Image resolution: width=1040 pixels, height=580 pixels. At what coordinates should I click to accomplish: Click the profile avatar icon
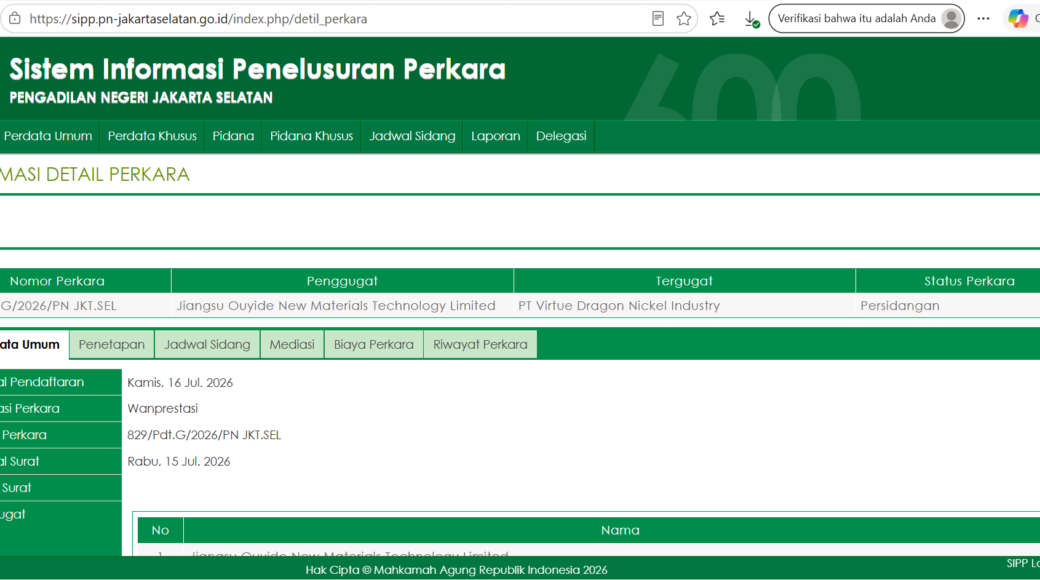pyautogui.click(x=951, y=19)
